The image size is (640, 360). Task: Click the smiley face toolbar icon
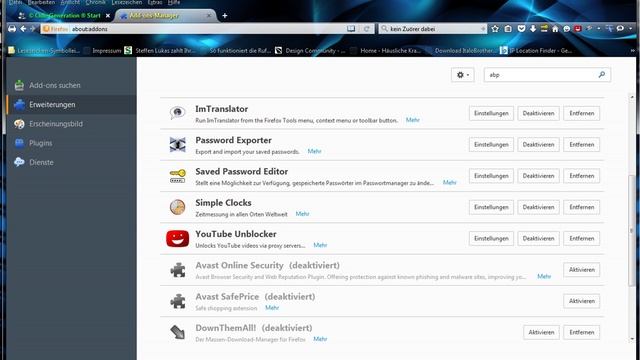[x=567, y=29]
